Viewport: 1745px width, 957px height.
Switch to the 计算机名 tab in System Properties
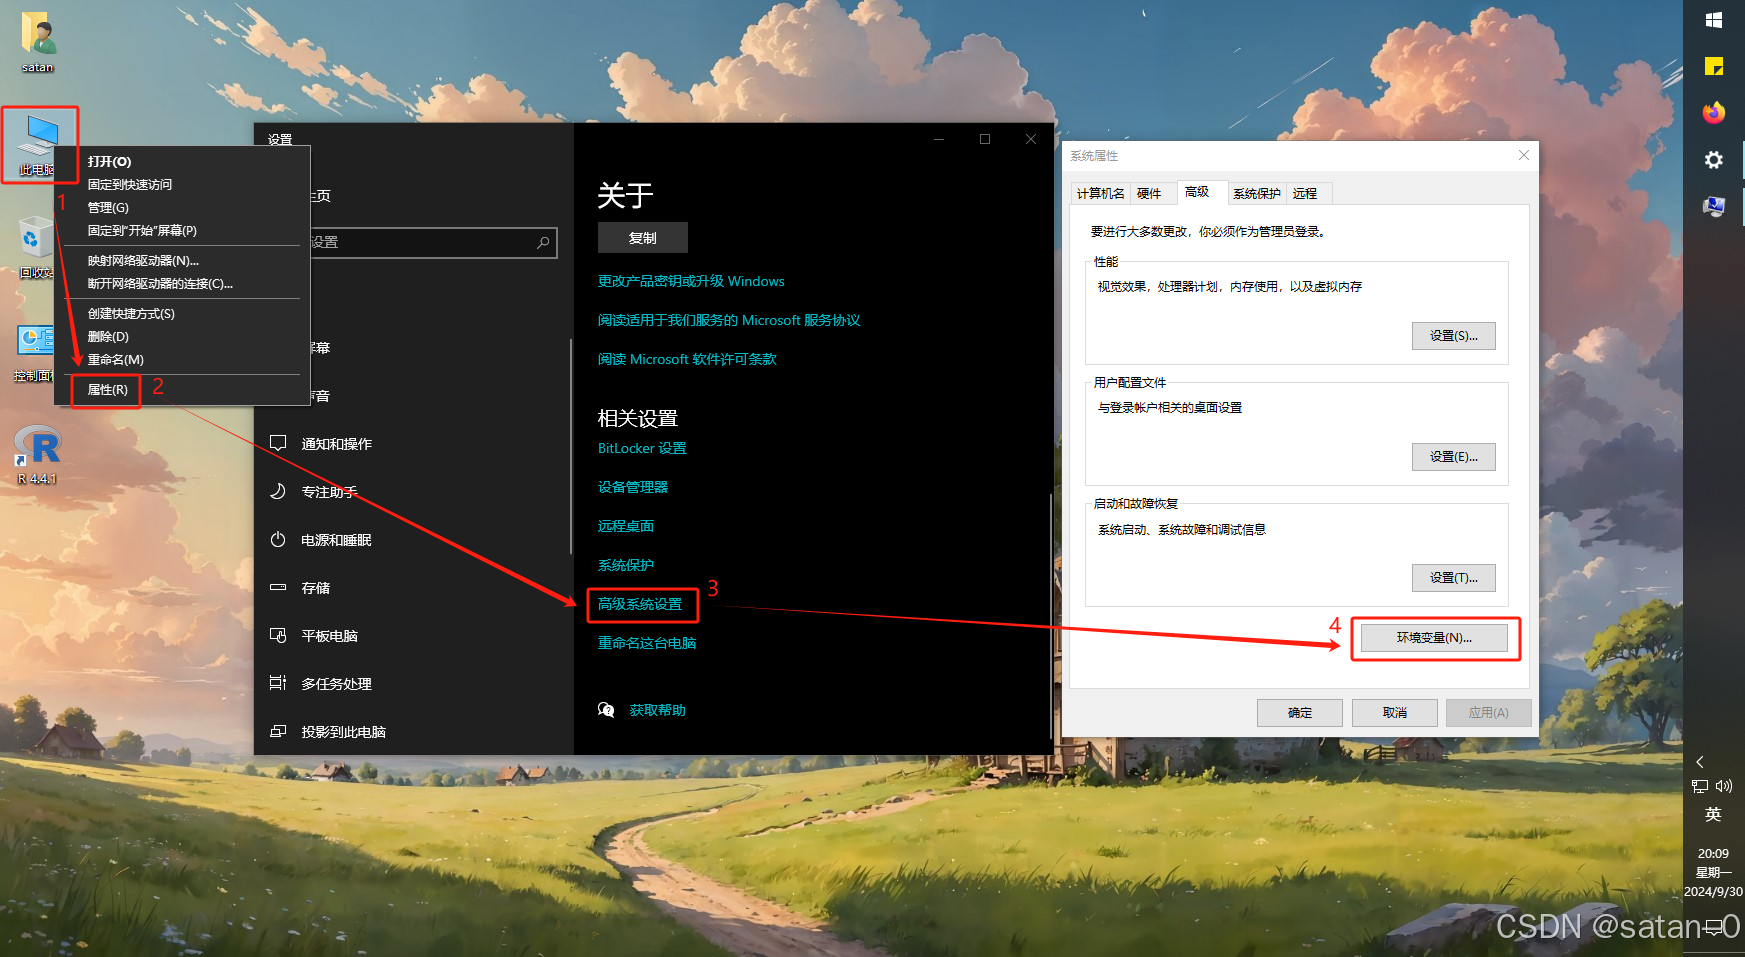pyautogui.click(x=1100, y=193)
